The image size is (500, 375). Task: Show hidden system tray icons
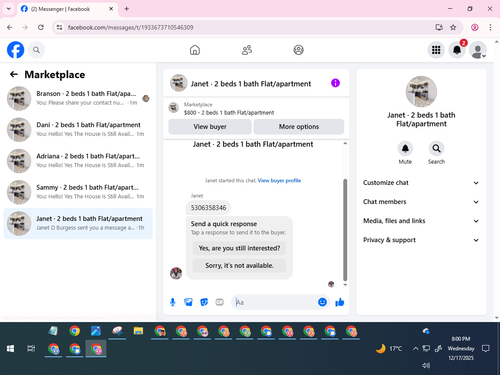[415, 349]
